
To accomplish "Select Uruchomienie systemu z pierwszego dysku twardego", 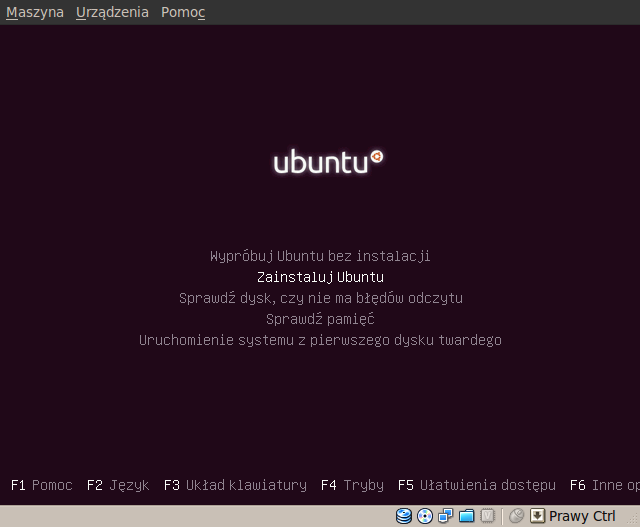I will pos(320,340).
